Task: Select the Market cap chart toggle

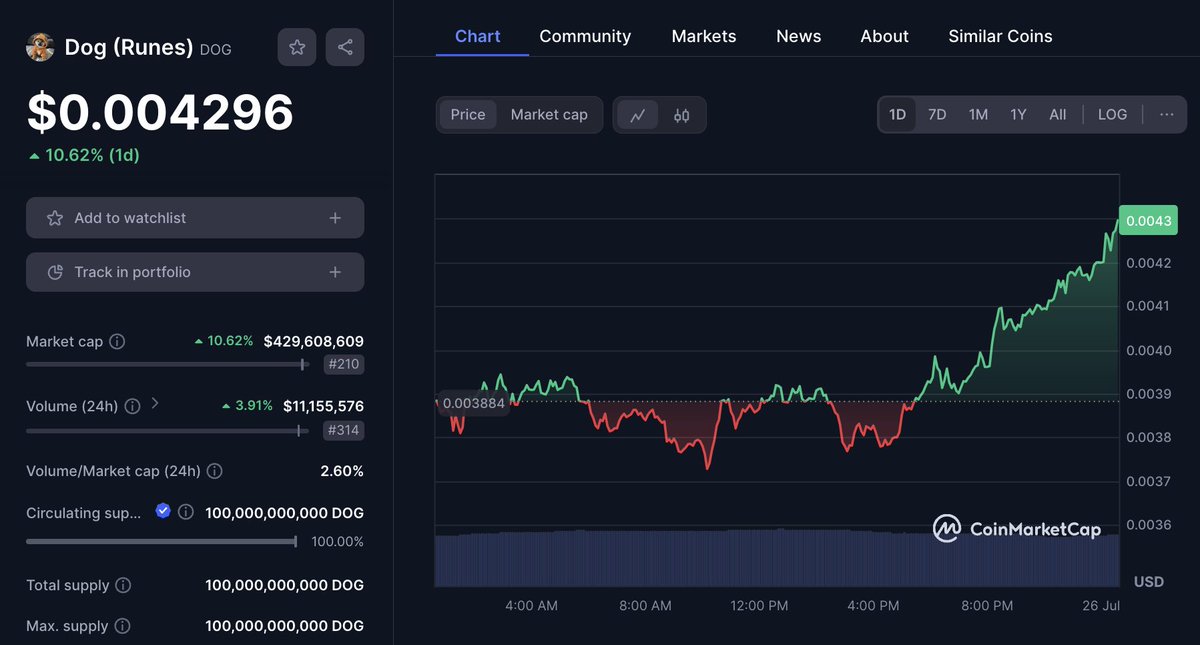Action: tap(549, 115)
